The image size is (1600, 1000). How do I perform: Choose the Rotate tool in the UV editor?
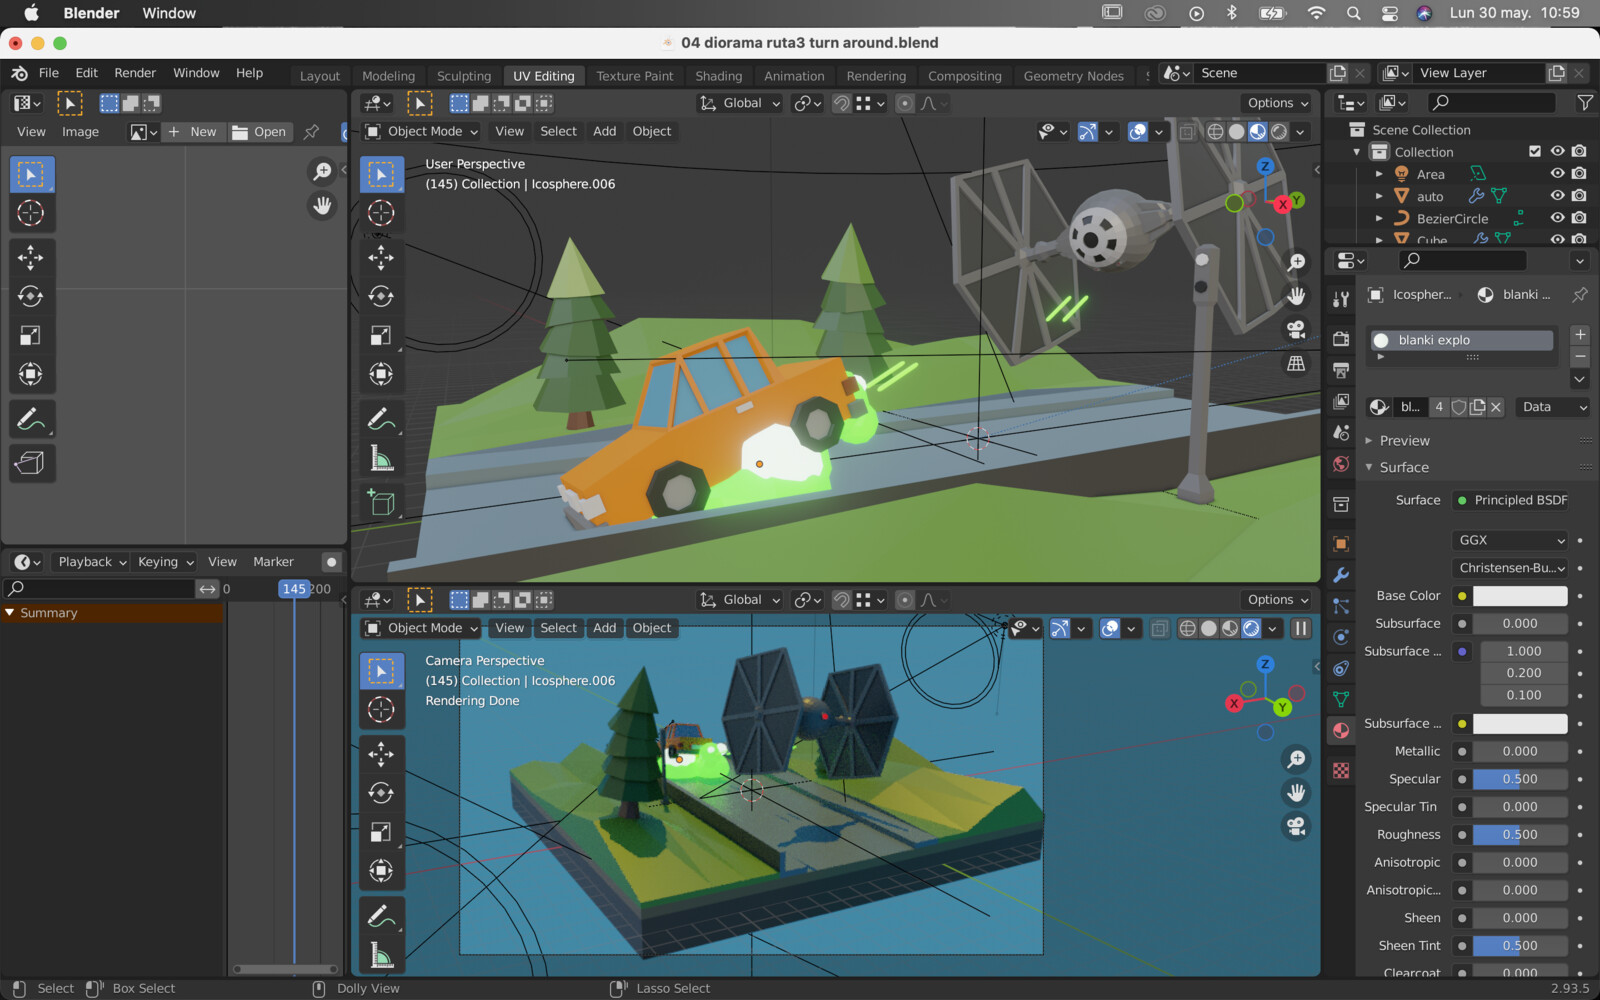(30, 296)
